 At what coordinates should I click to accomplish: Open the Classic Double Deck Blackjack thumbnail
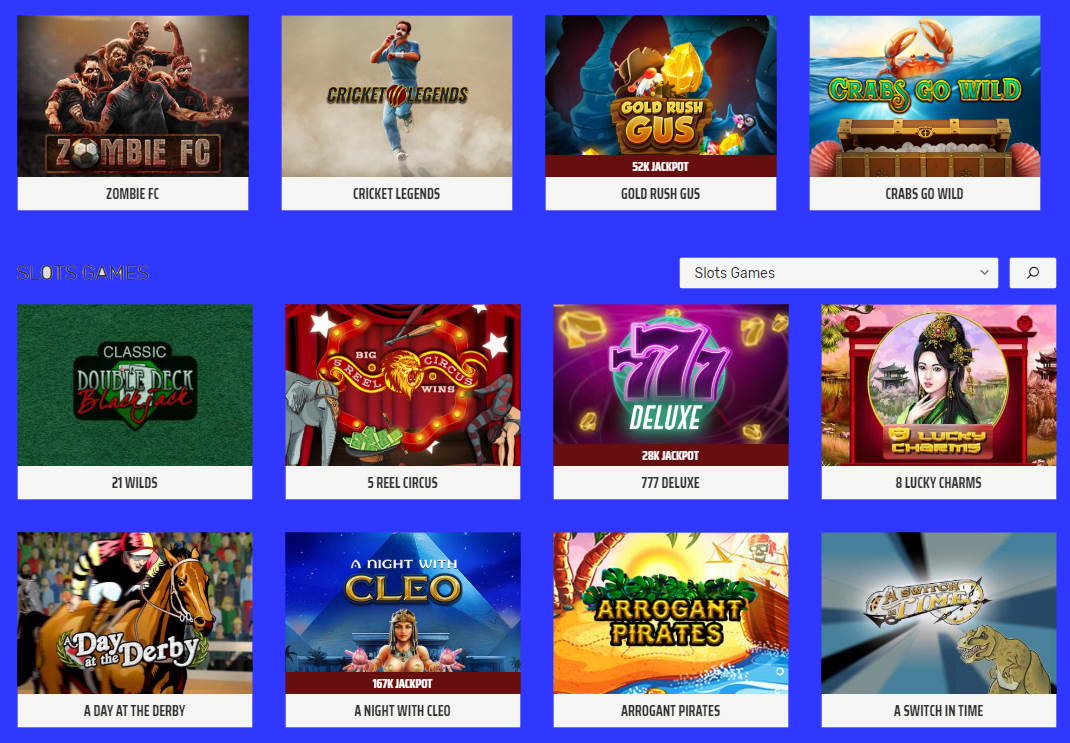[x=135, y=385]
